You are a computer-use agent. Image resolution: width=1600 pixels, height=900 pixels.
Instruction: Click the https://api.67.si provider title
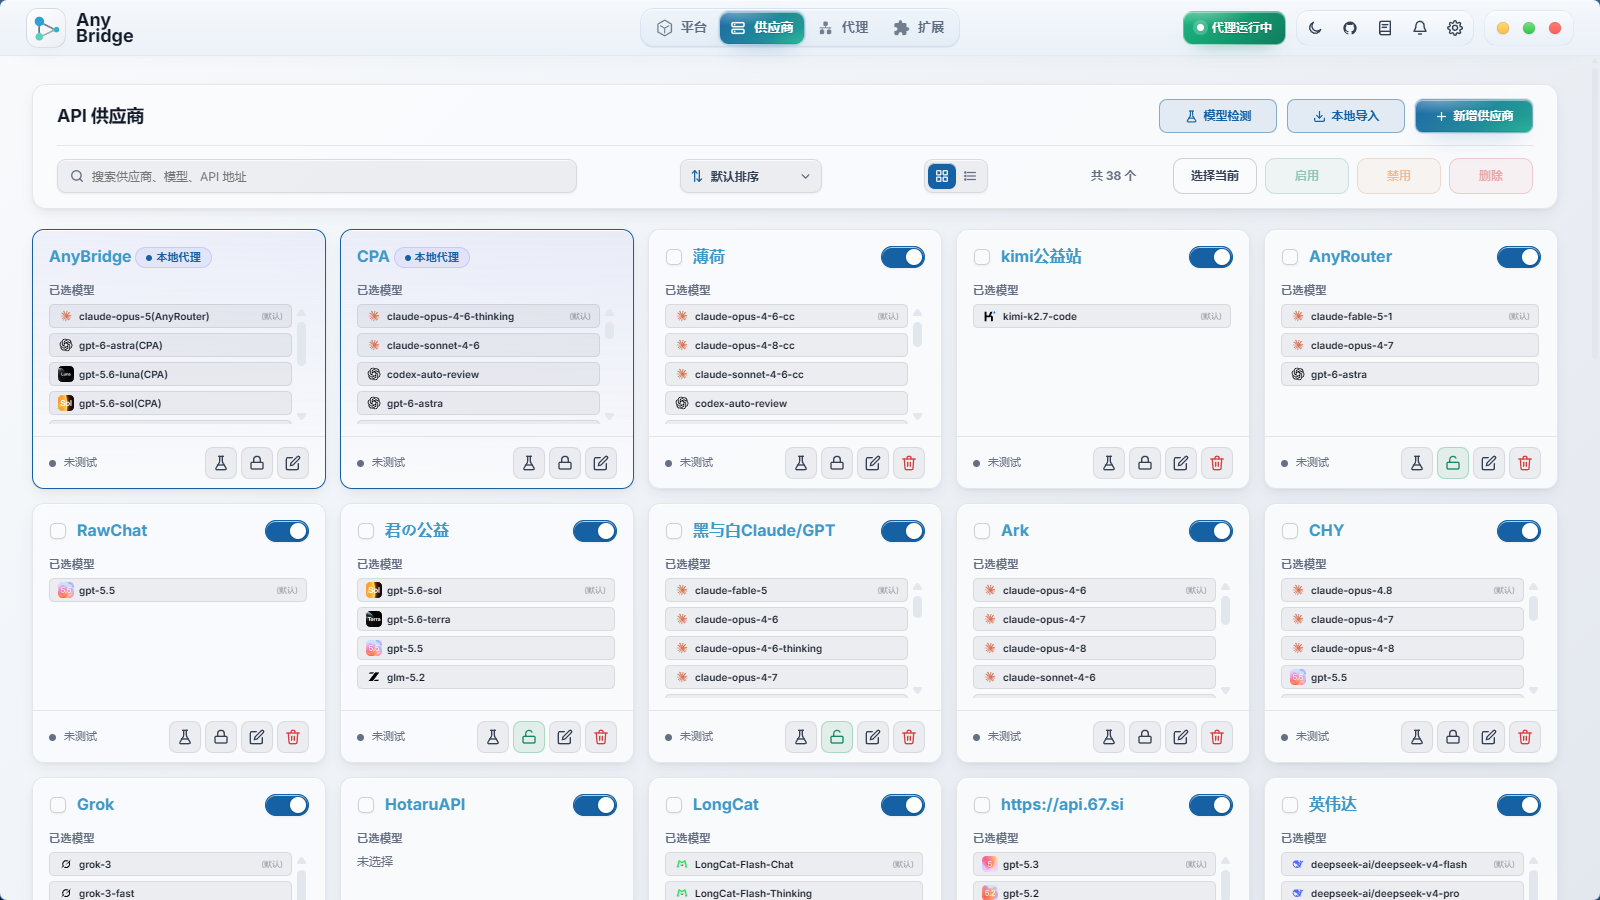click(1062, 805)
